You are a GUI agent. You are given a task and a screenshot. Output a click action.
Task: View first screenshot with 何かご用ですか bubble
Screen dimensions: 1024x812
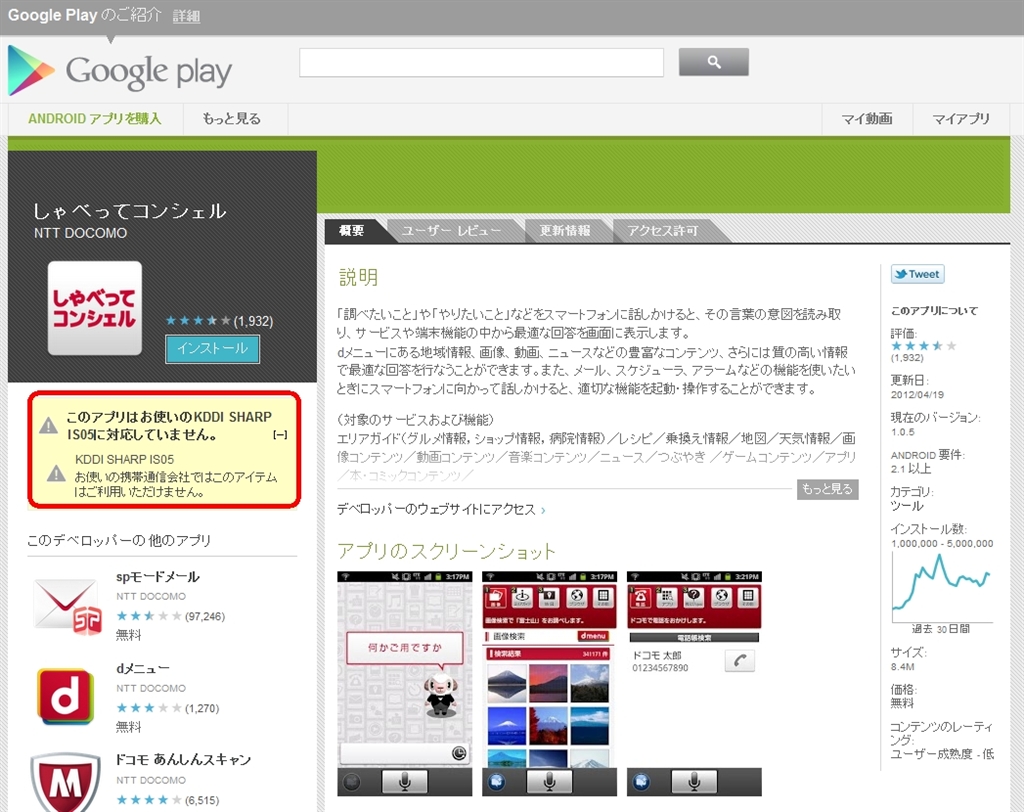tap(405, 683)
